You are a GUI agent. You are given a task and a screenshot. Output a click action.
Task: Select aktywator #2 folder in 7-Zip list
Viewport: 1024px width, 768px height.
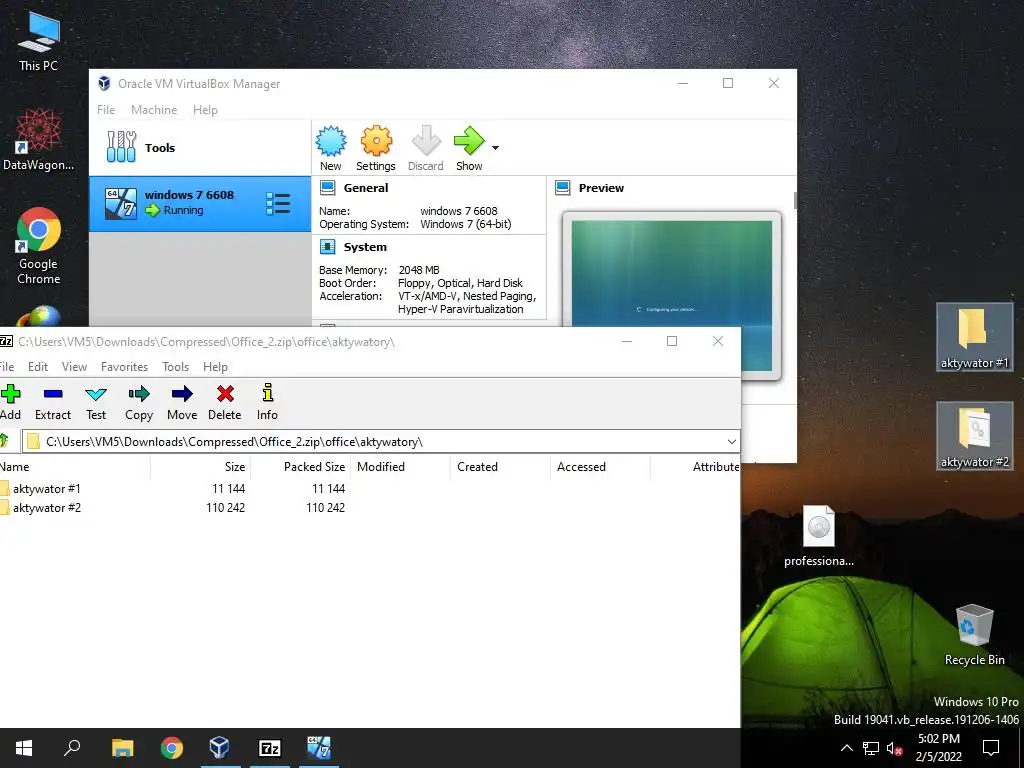point(47,507)
